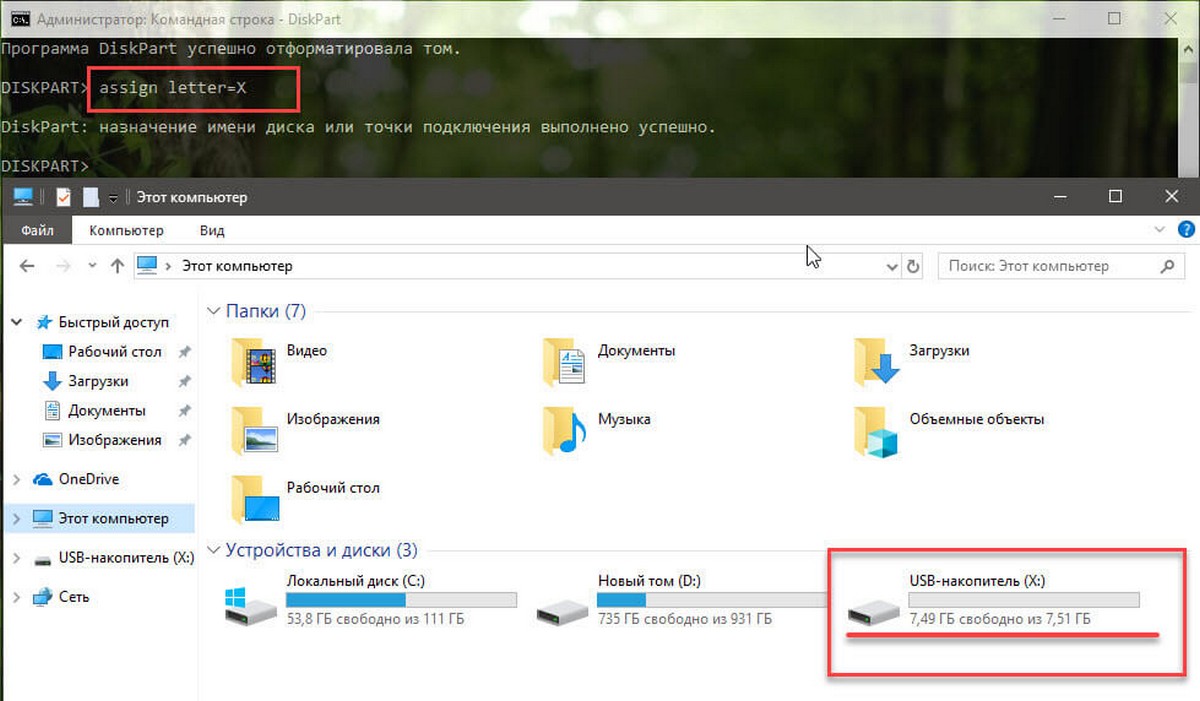The height and width of the screenshot is (701, 1200).
Task: Open Документы in Quick access sidebar
Action: pos(107,411)
